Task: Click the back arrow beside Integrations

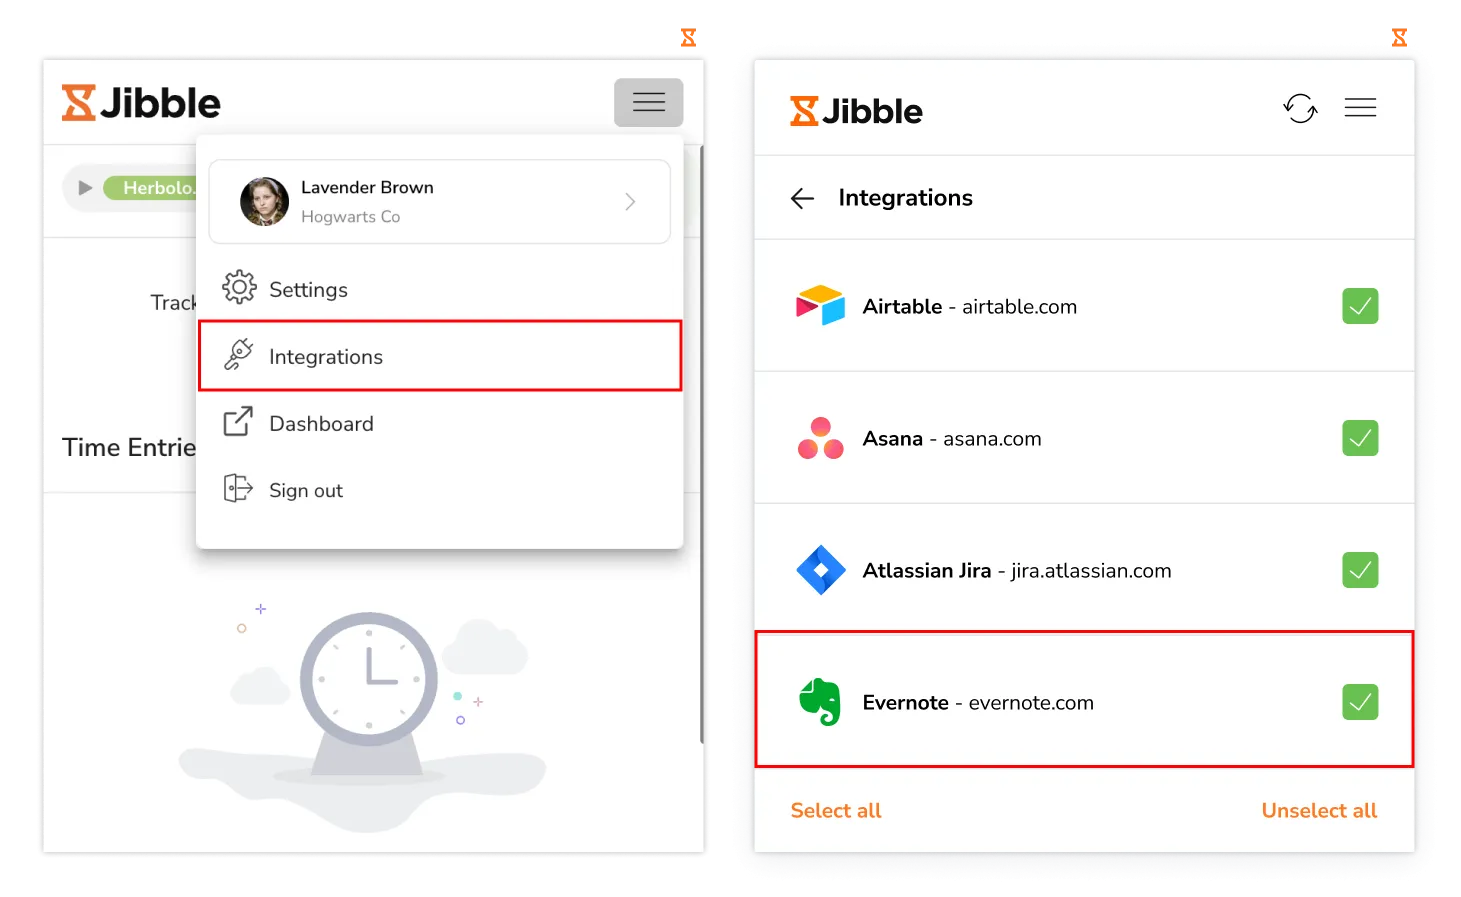Action: (x=802, y=198)
